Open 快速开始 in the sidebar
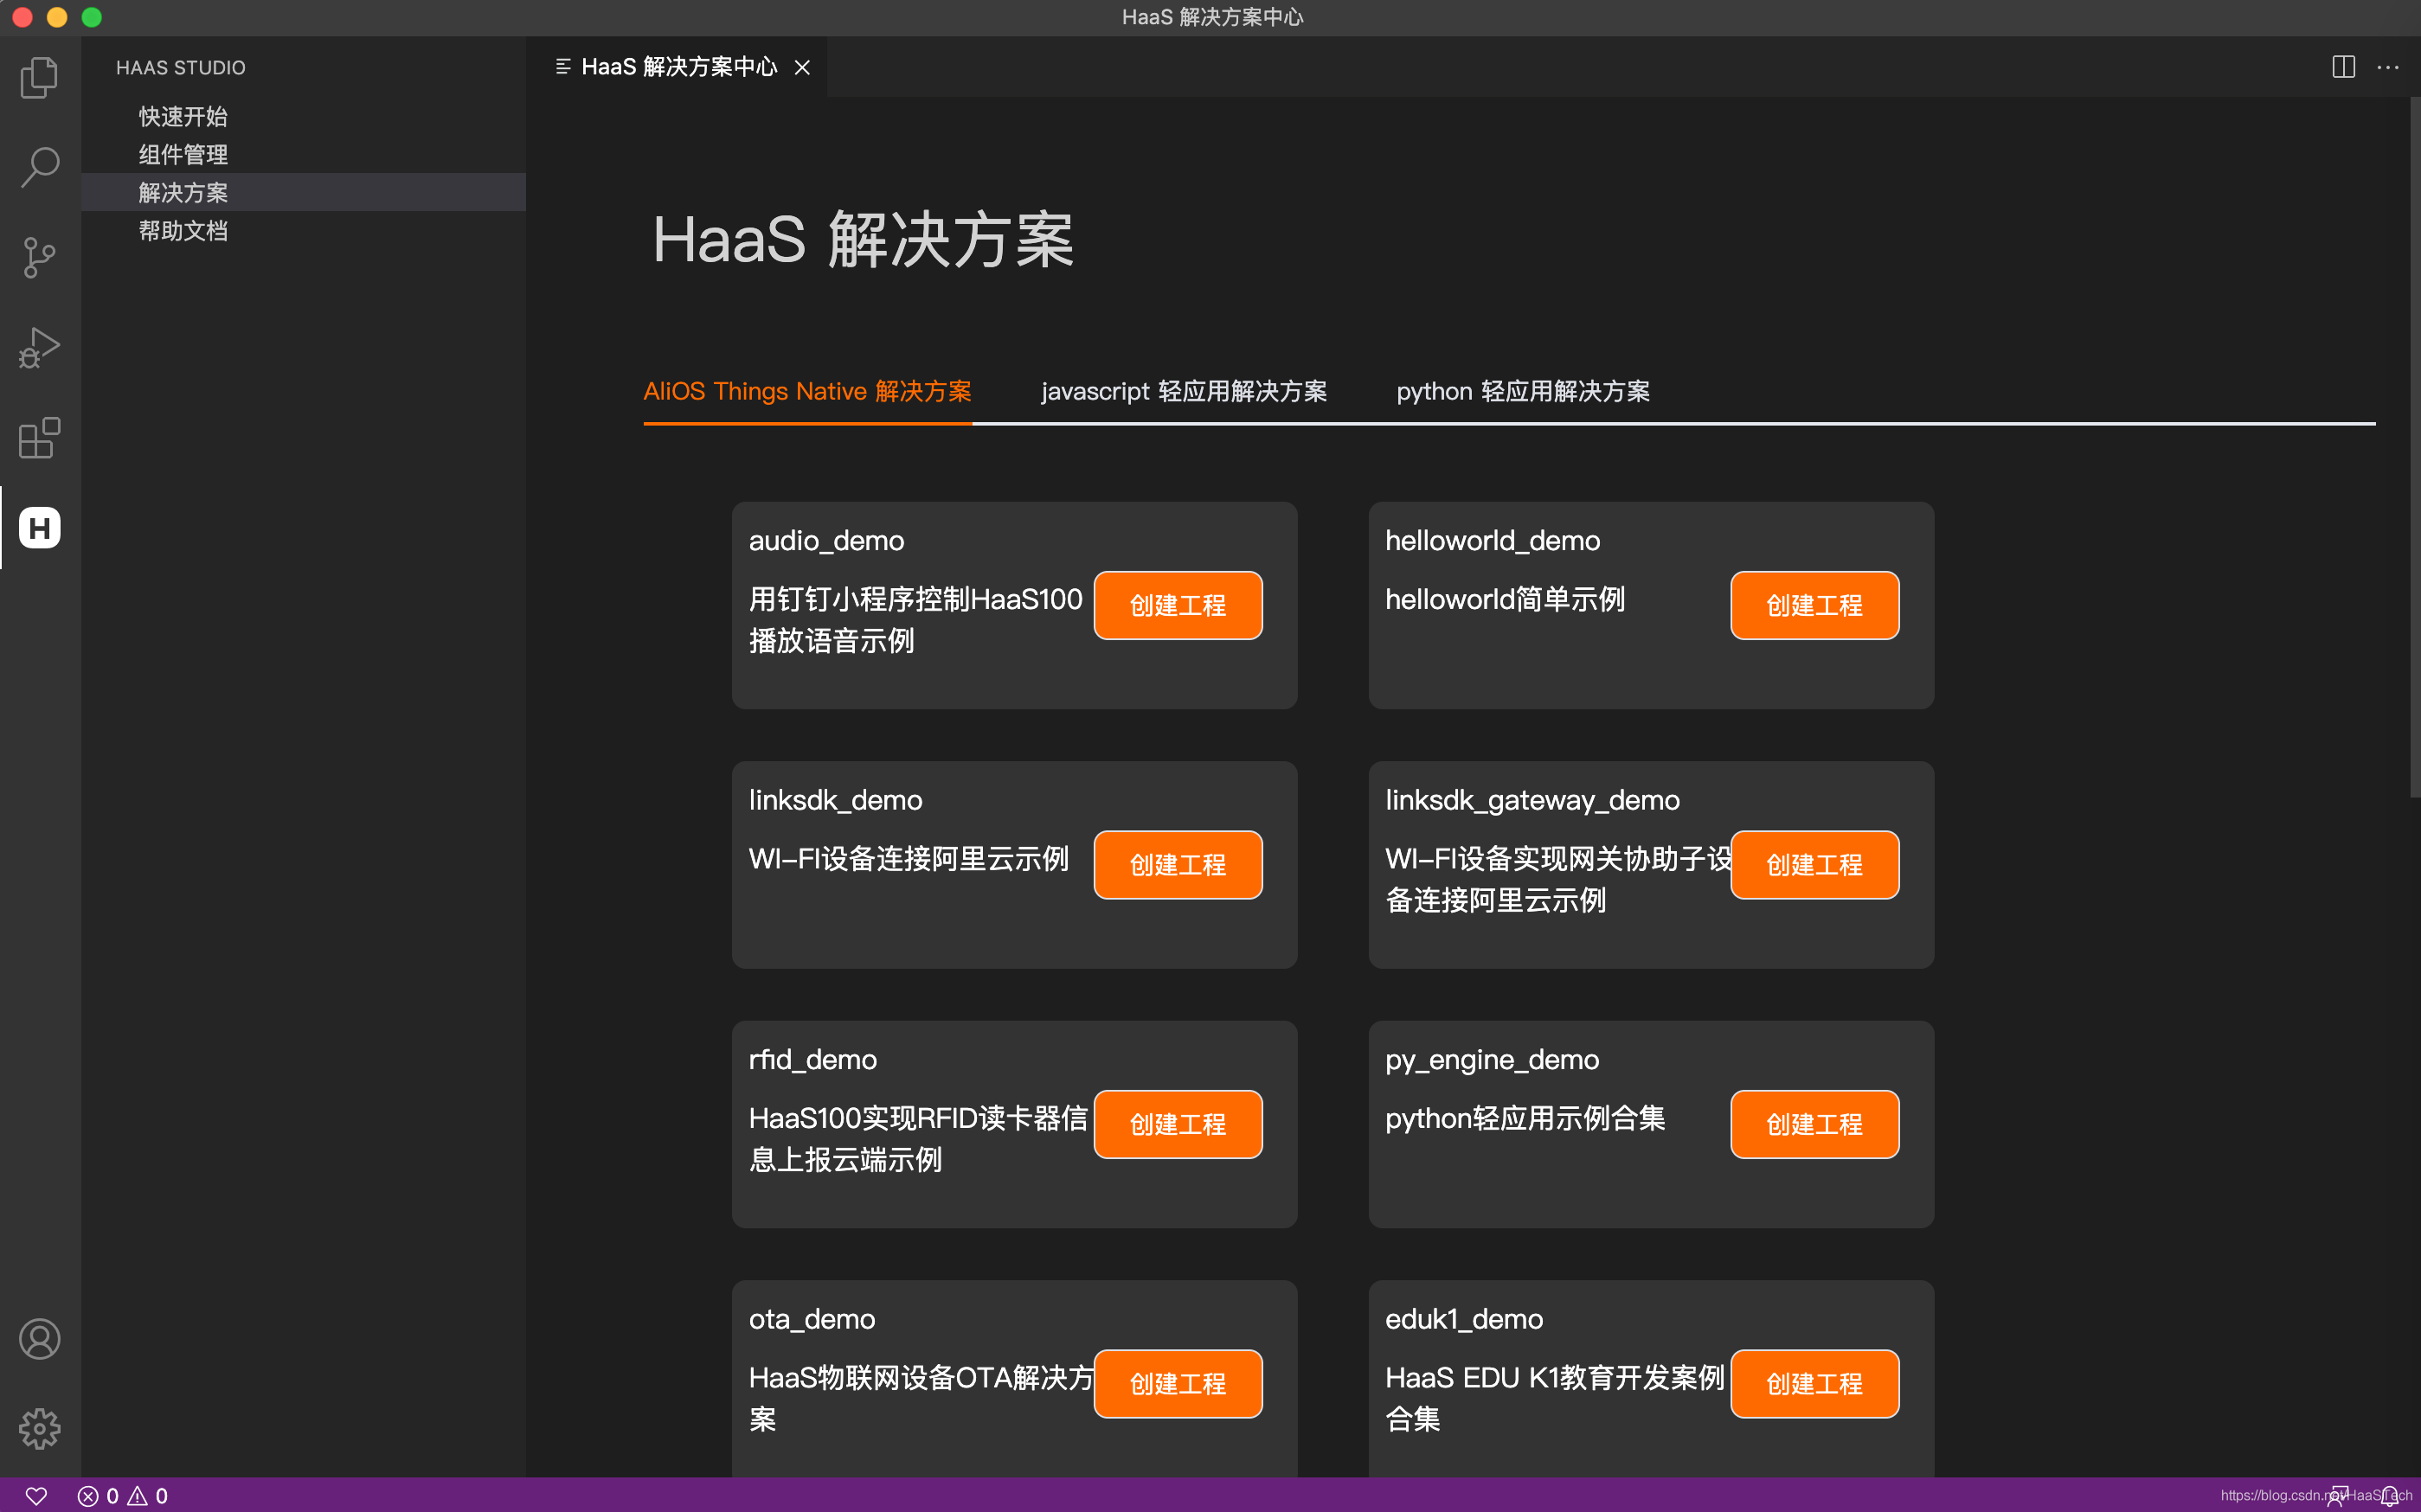The image size is (2421, 1512). (x=182, y=116)
